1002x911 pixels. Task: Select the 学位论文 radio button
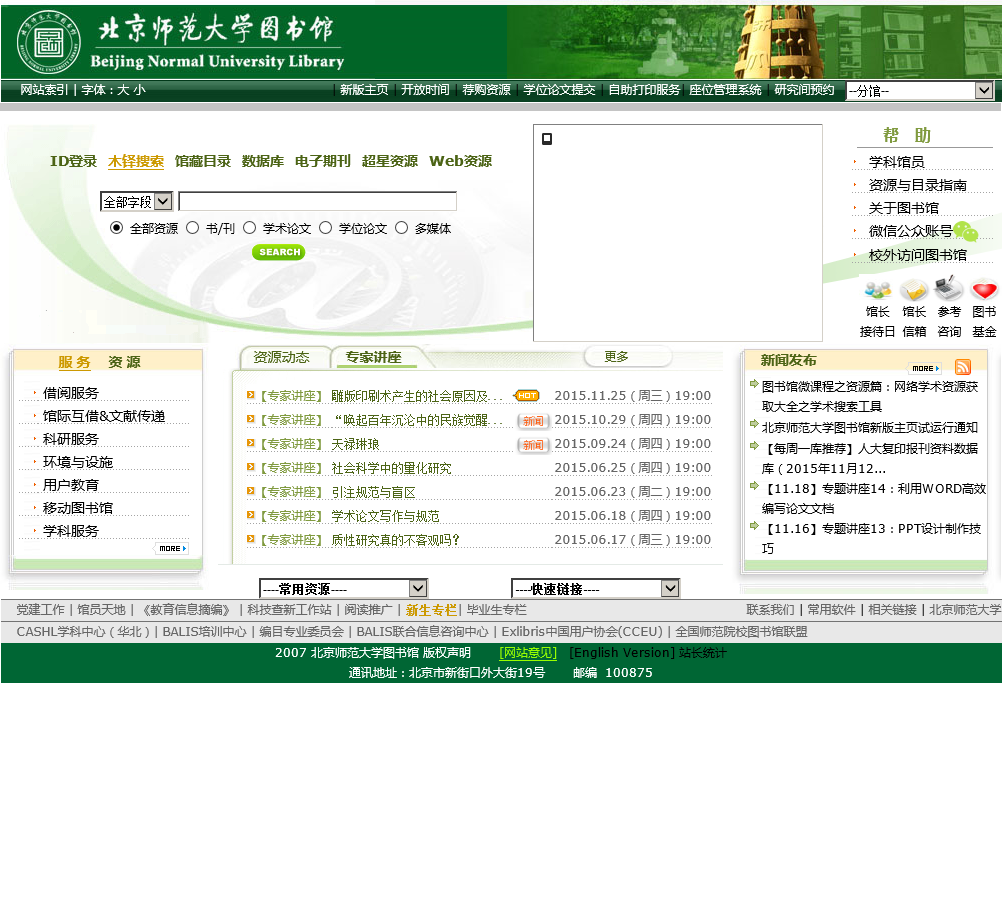click(x=325, y=228)
